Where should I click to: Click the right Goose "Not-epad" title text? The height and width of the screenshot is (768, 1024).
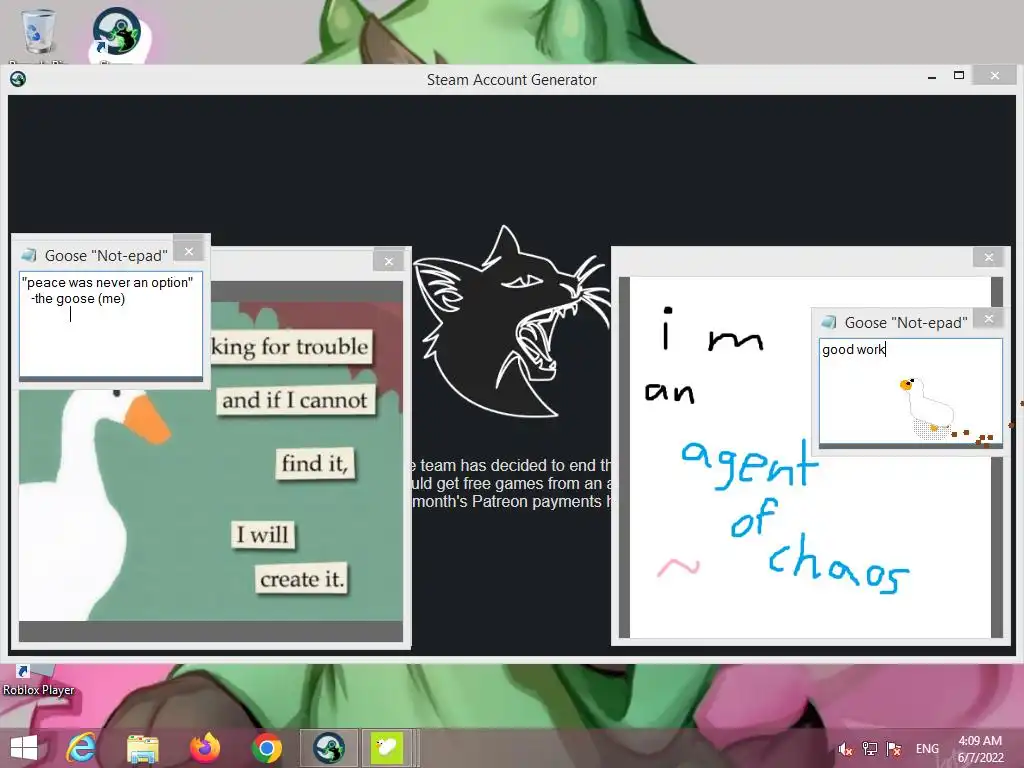click(x=906, y=323)
